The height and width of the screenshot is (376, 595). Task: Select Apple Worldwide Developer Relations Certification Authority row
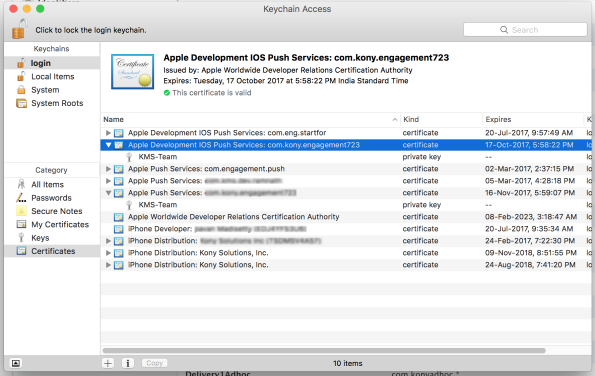346,217
